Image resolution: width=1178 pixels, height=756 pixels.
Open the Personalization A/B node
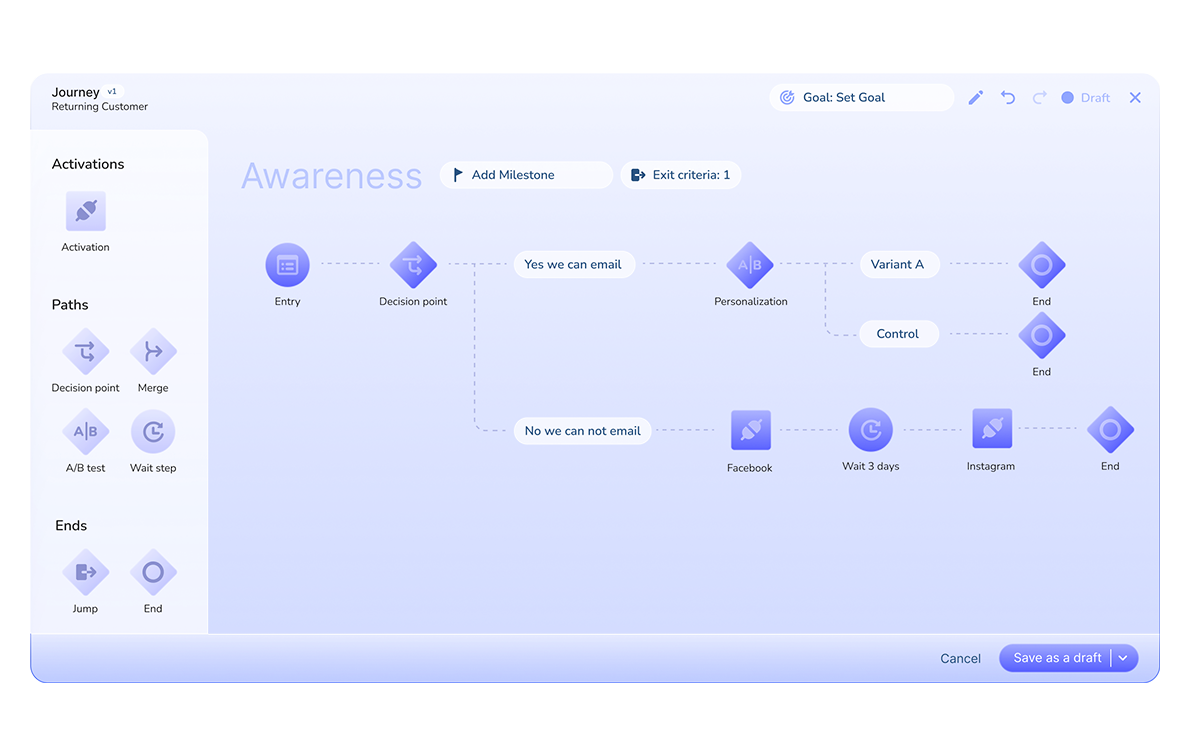[x=750, y=265]
